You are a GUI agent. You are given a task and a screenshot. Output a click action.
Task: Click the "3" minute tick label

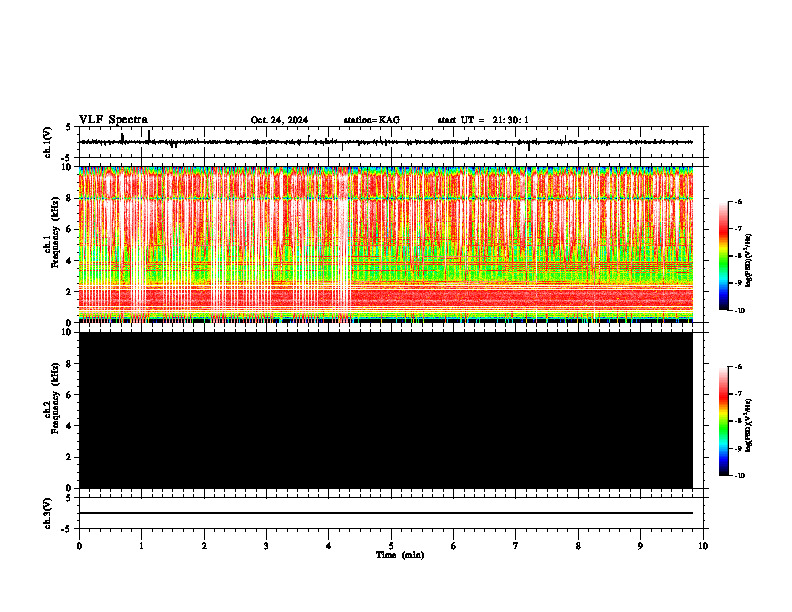click(x=266, y=546)
